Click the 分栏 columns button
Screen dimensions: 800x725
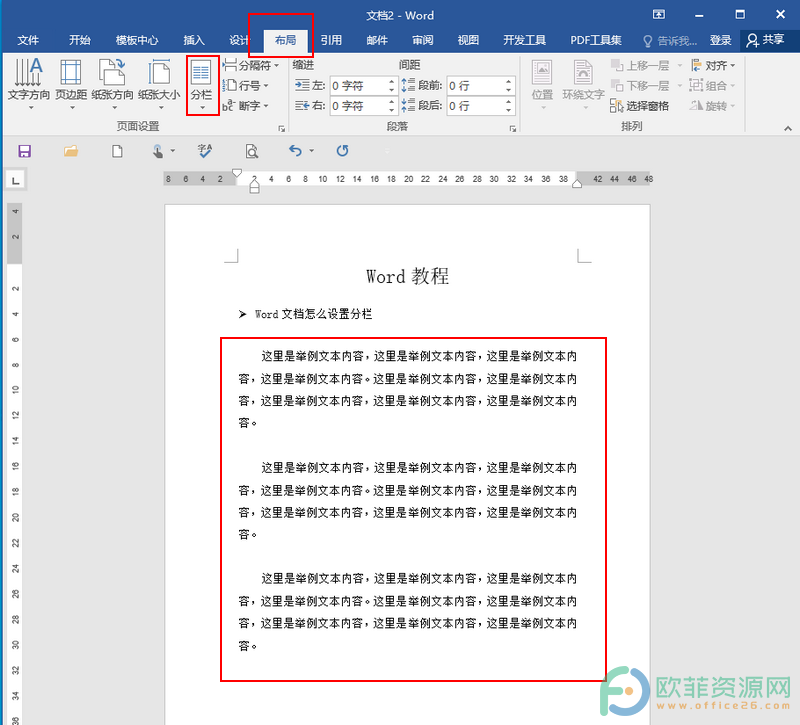pos(202,85)
